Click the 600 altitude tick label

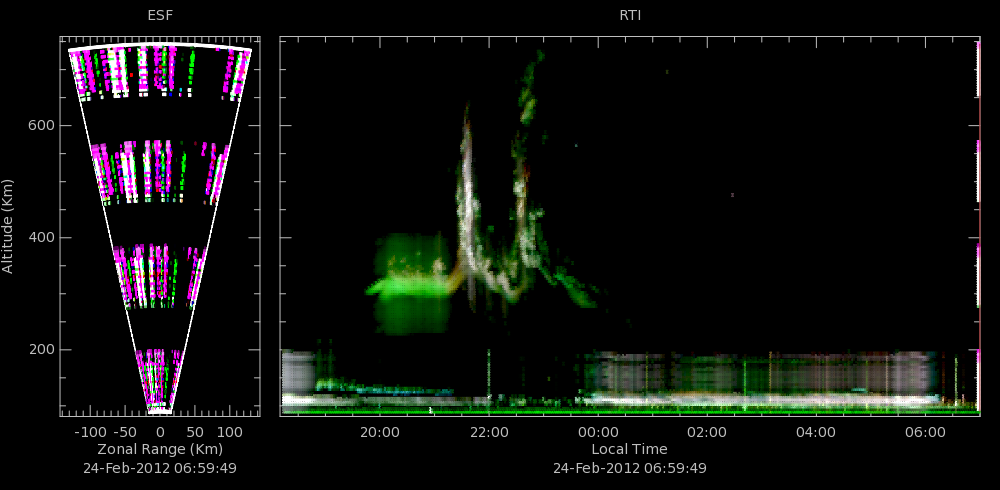click(x=40, y=126)
